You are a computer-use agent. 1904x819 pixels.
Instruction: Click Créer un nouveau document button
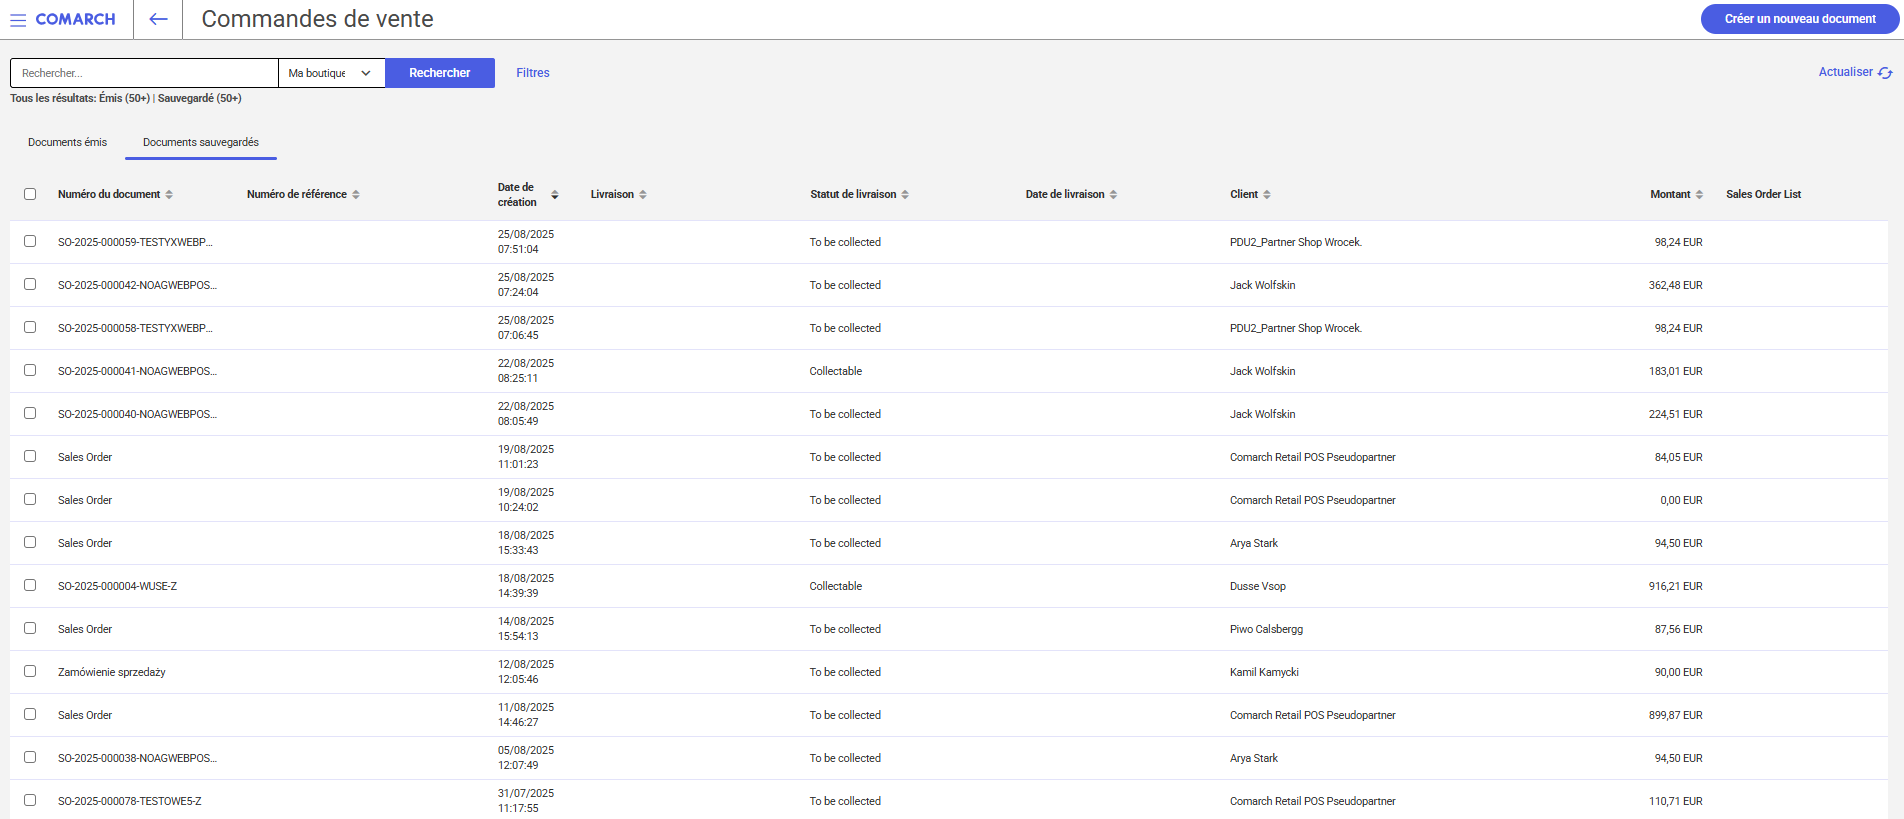click(x=1799, y=19)
